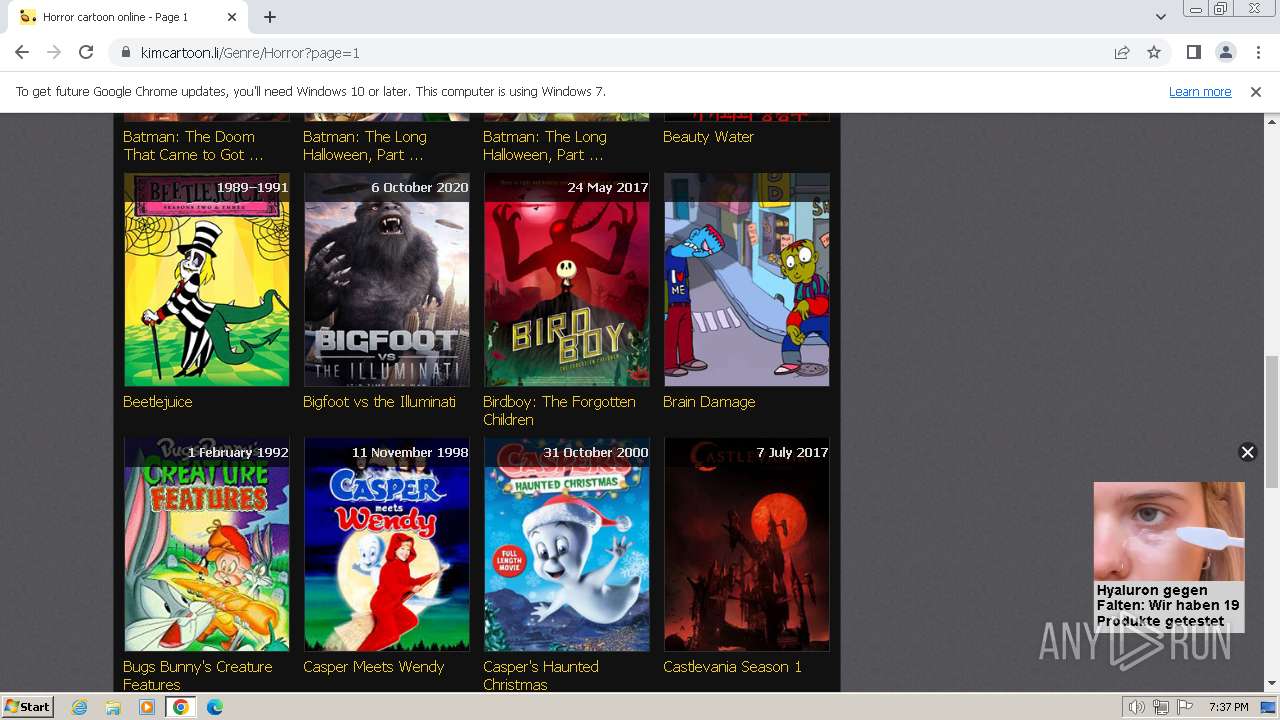Launch Microsoft Edge from the taskbar
The image size is (1280, 720).
pyautogui.click(x=214, y=707)
